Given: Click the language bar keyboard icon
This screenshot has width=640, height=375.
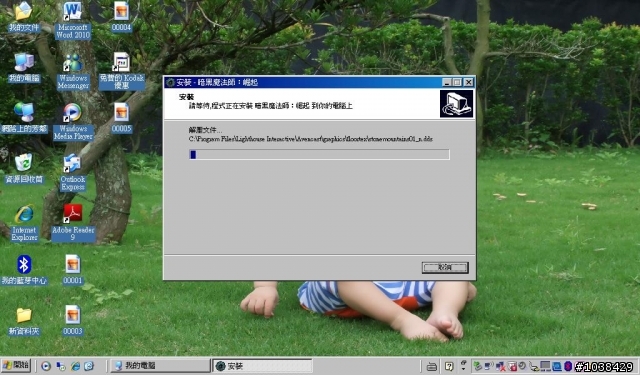Looking at the screenshot, I should tap(432, 366).
